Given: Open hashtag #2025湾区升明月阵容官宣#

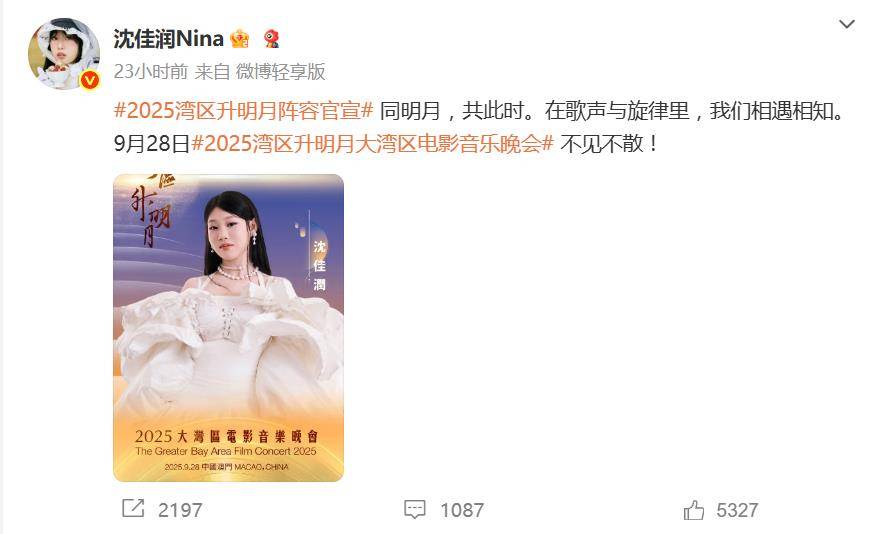Looking at the screenshot, I should (244, 111).
